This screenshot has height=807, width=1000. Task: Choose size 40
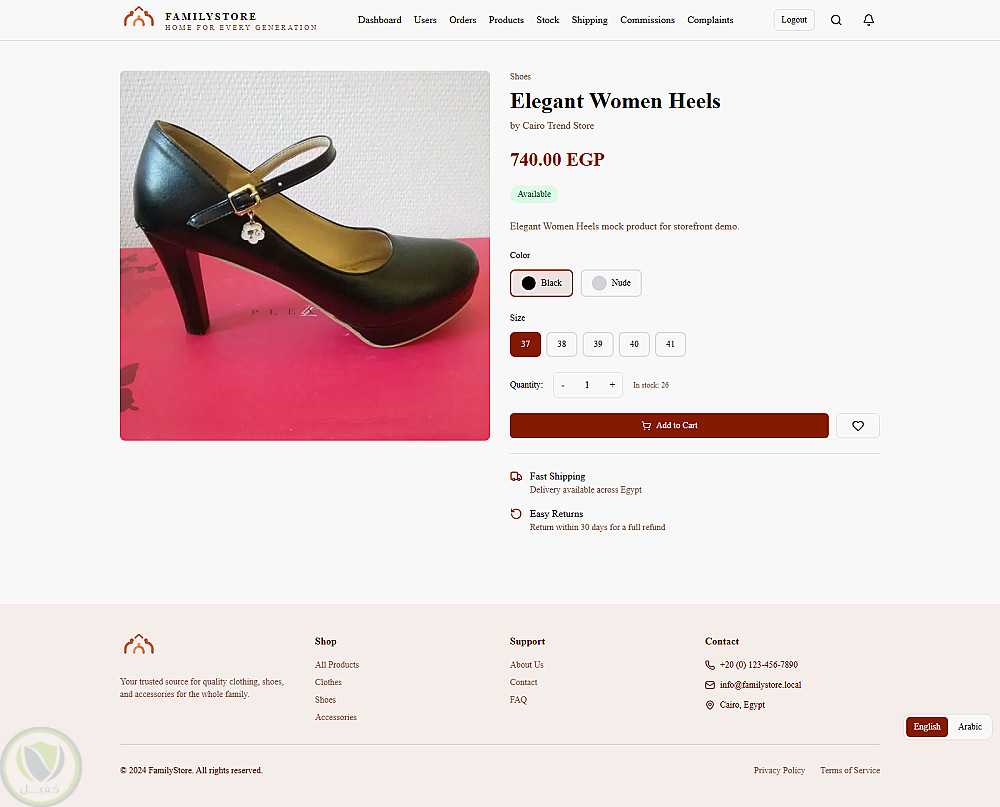pyautogui.click(x=634, y=344)
